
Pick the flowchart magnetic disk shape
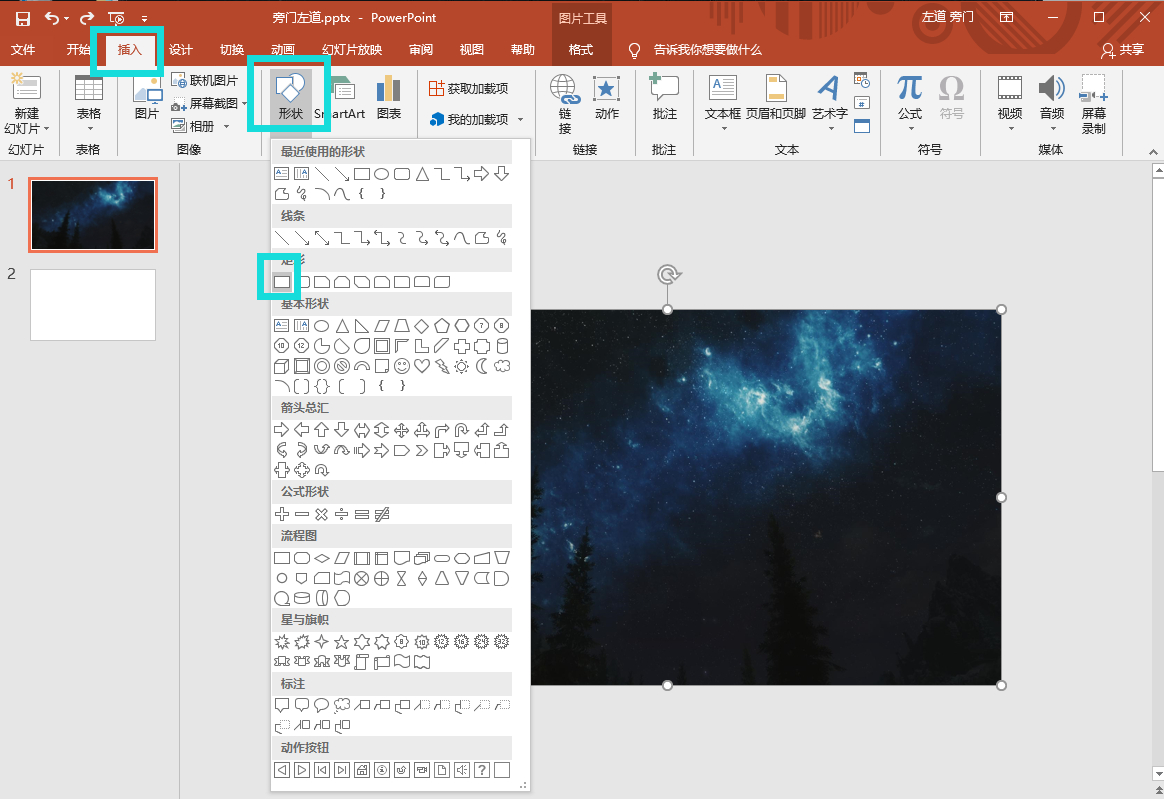coord(301,598)
